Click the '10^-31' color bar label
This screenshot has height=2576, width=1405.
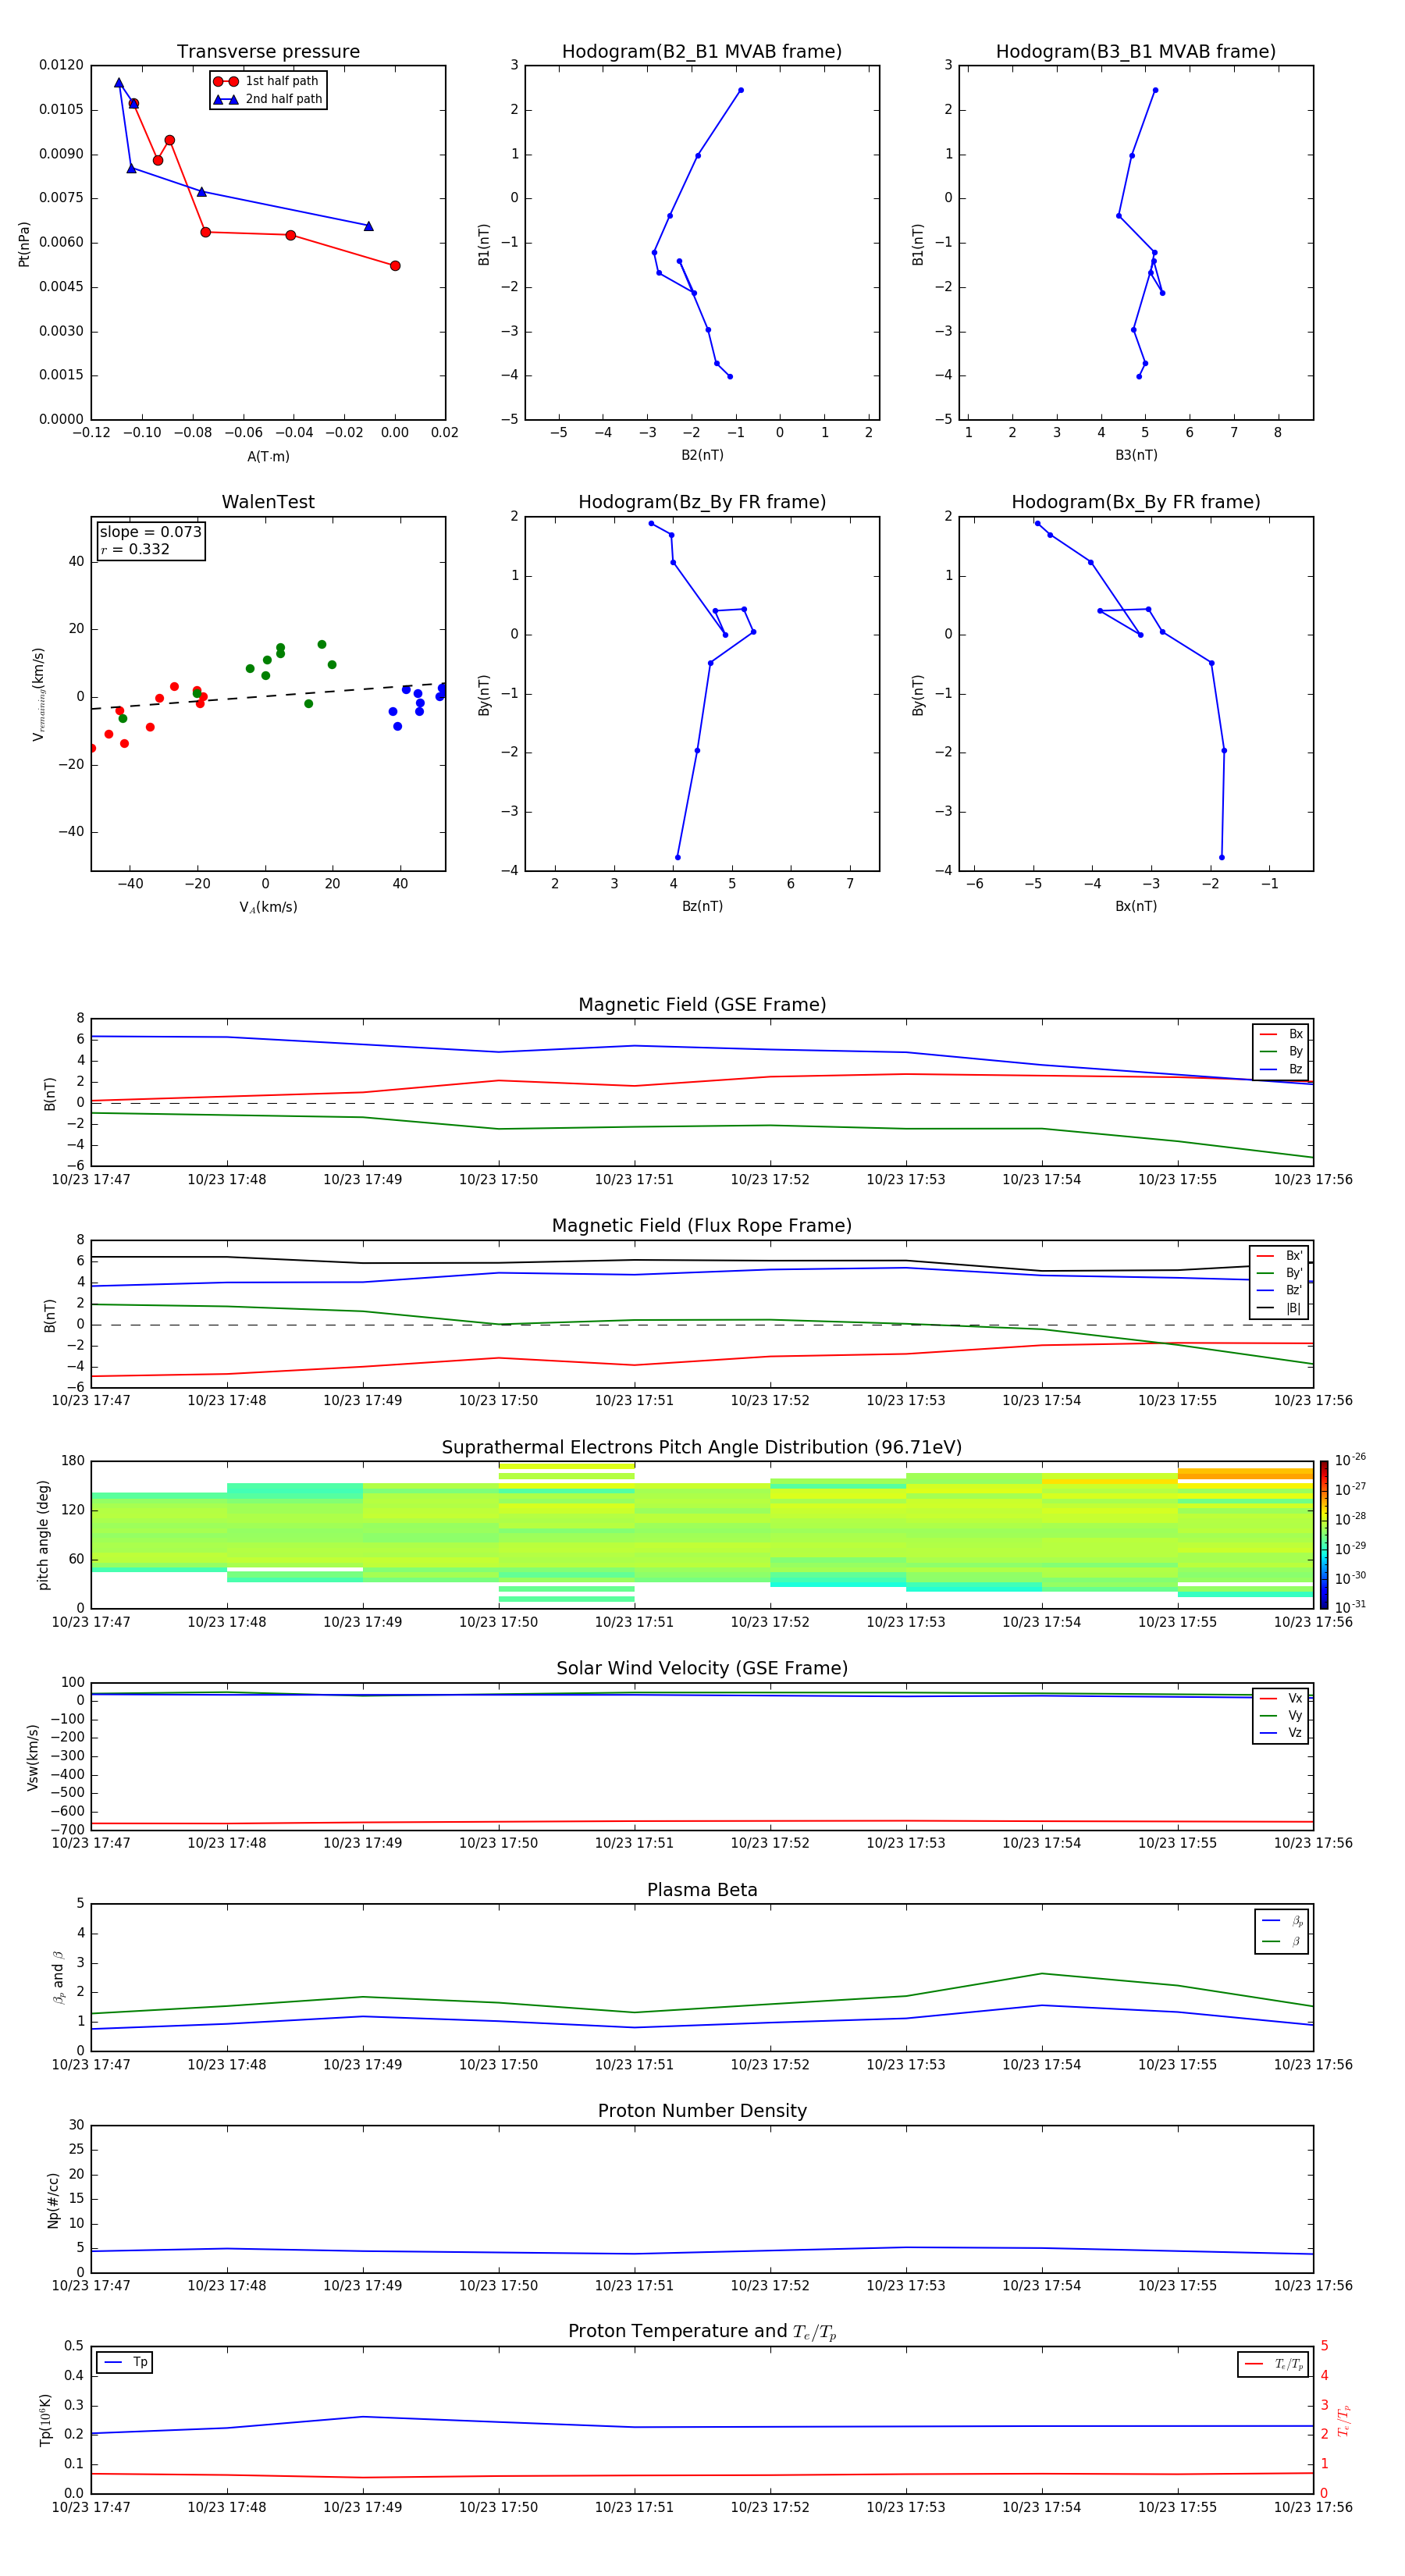tap(1350, 1607)
